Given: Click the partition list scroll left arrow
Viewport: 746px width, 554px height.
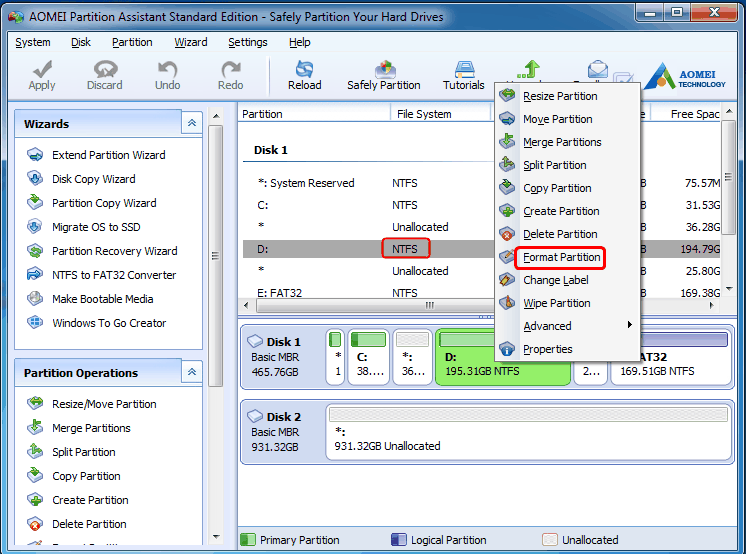Looking at the screenshot, I should [x=246, y=305].
